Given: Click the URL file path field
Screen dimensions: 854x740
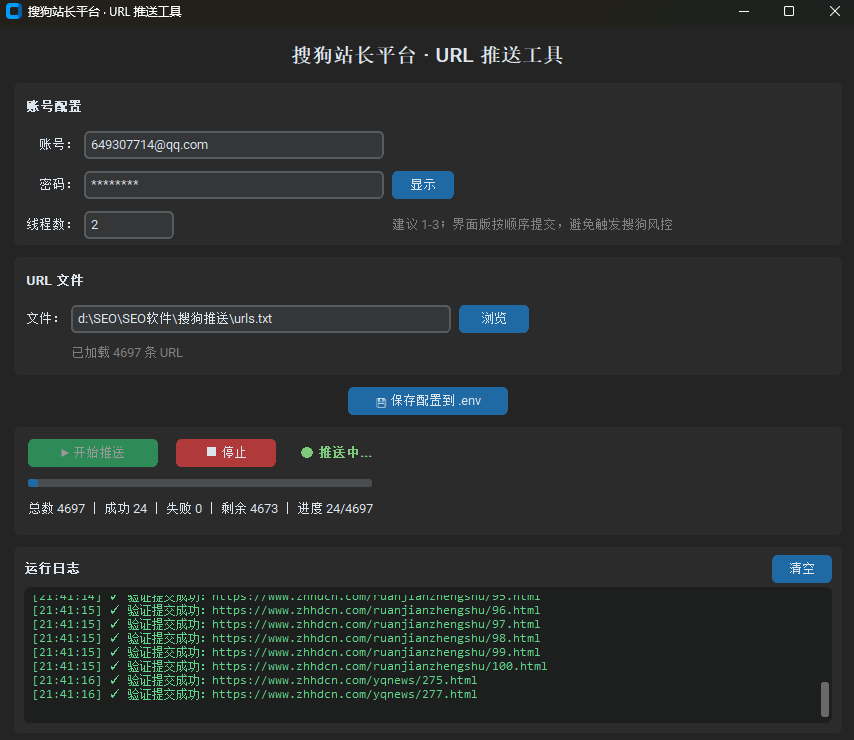Looking at the screenshot, I should pos(261,319).
